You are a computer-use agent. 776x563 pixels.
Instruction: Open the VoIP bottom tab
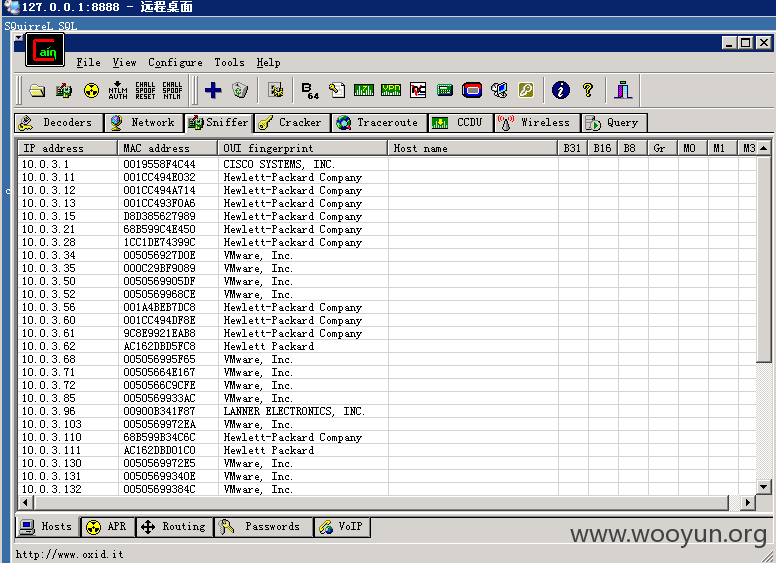point(342,527)
